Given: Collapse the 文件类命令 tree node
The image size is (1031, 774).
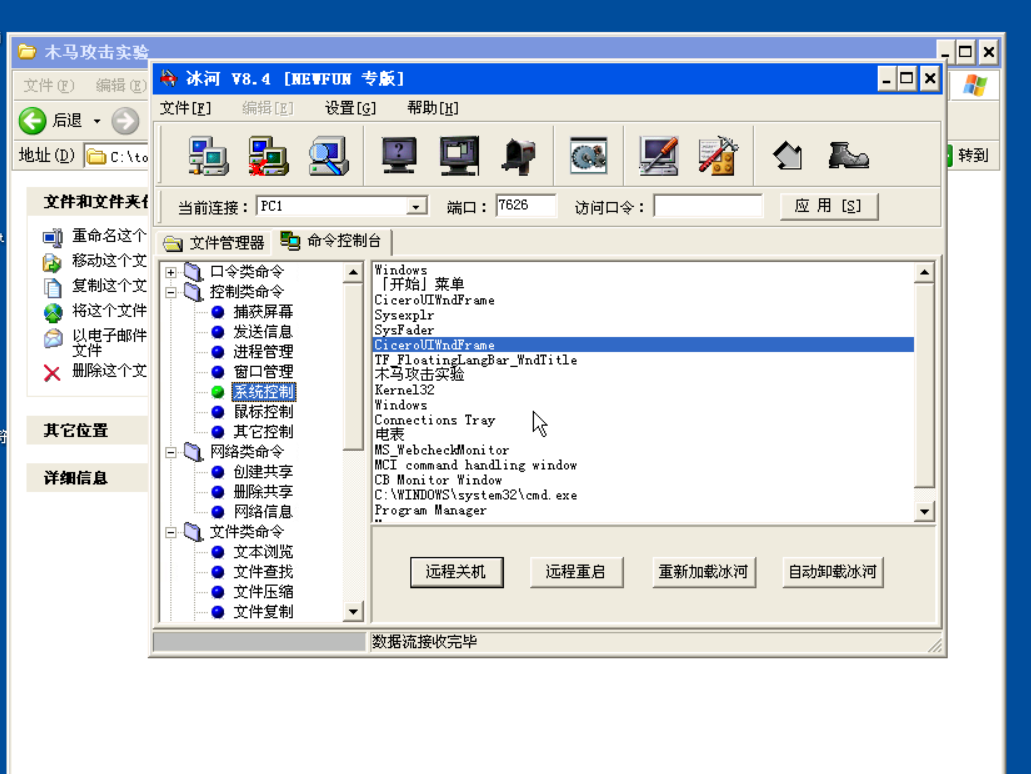Looking at the screenshot, I should click(171, 532).
